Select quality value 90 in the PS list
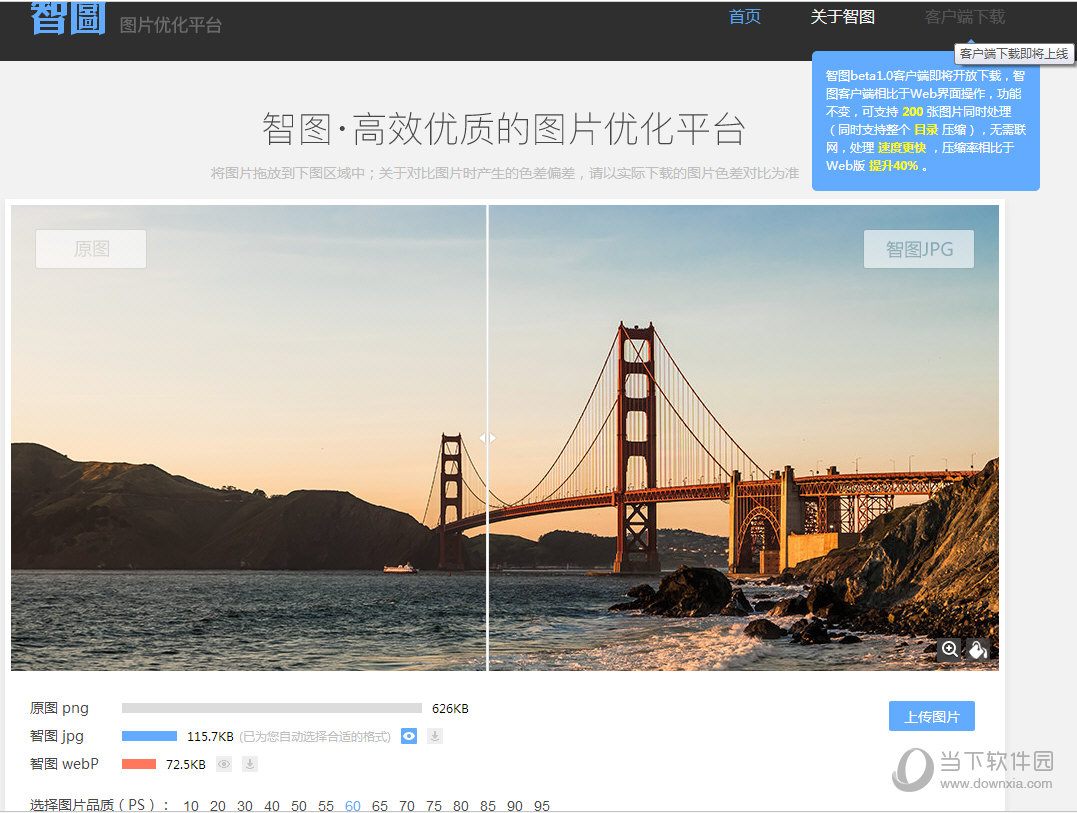Image resolution: width=1077 pixels, height=813 pixels. coord(514,805)
